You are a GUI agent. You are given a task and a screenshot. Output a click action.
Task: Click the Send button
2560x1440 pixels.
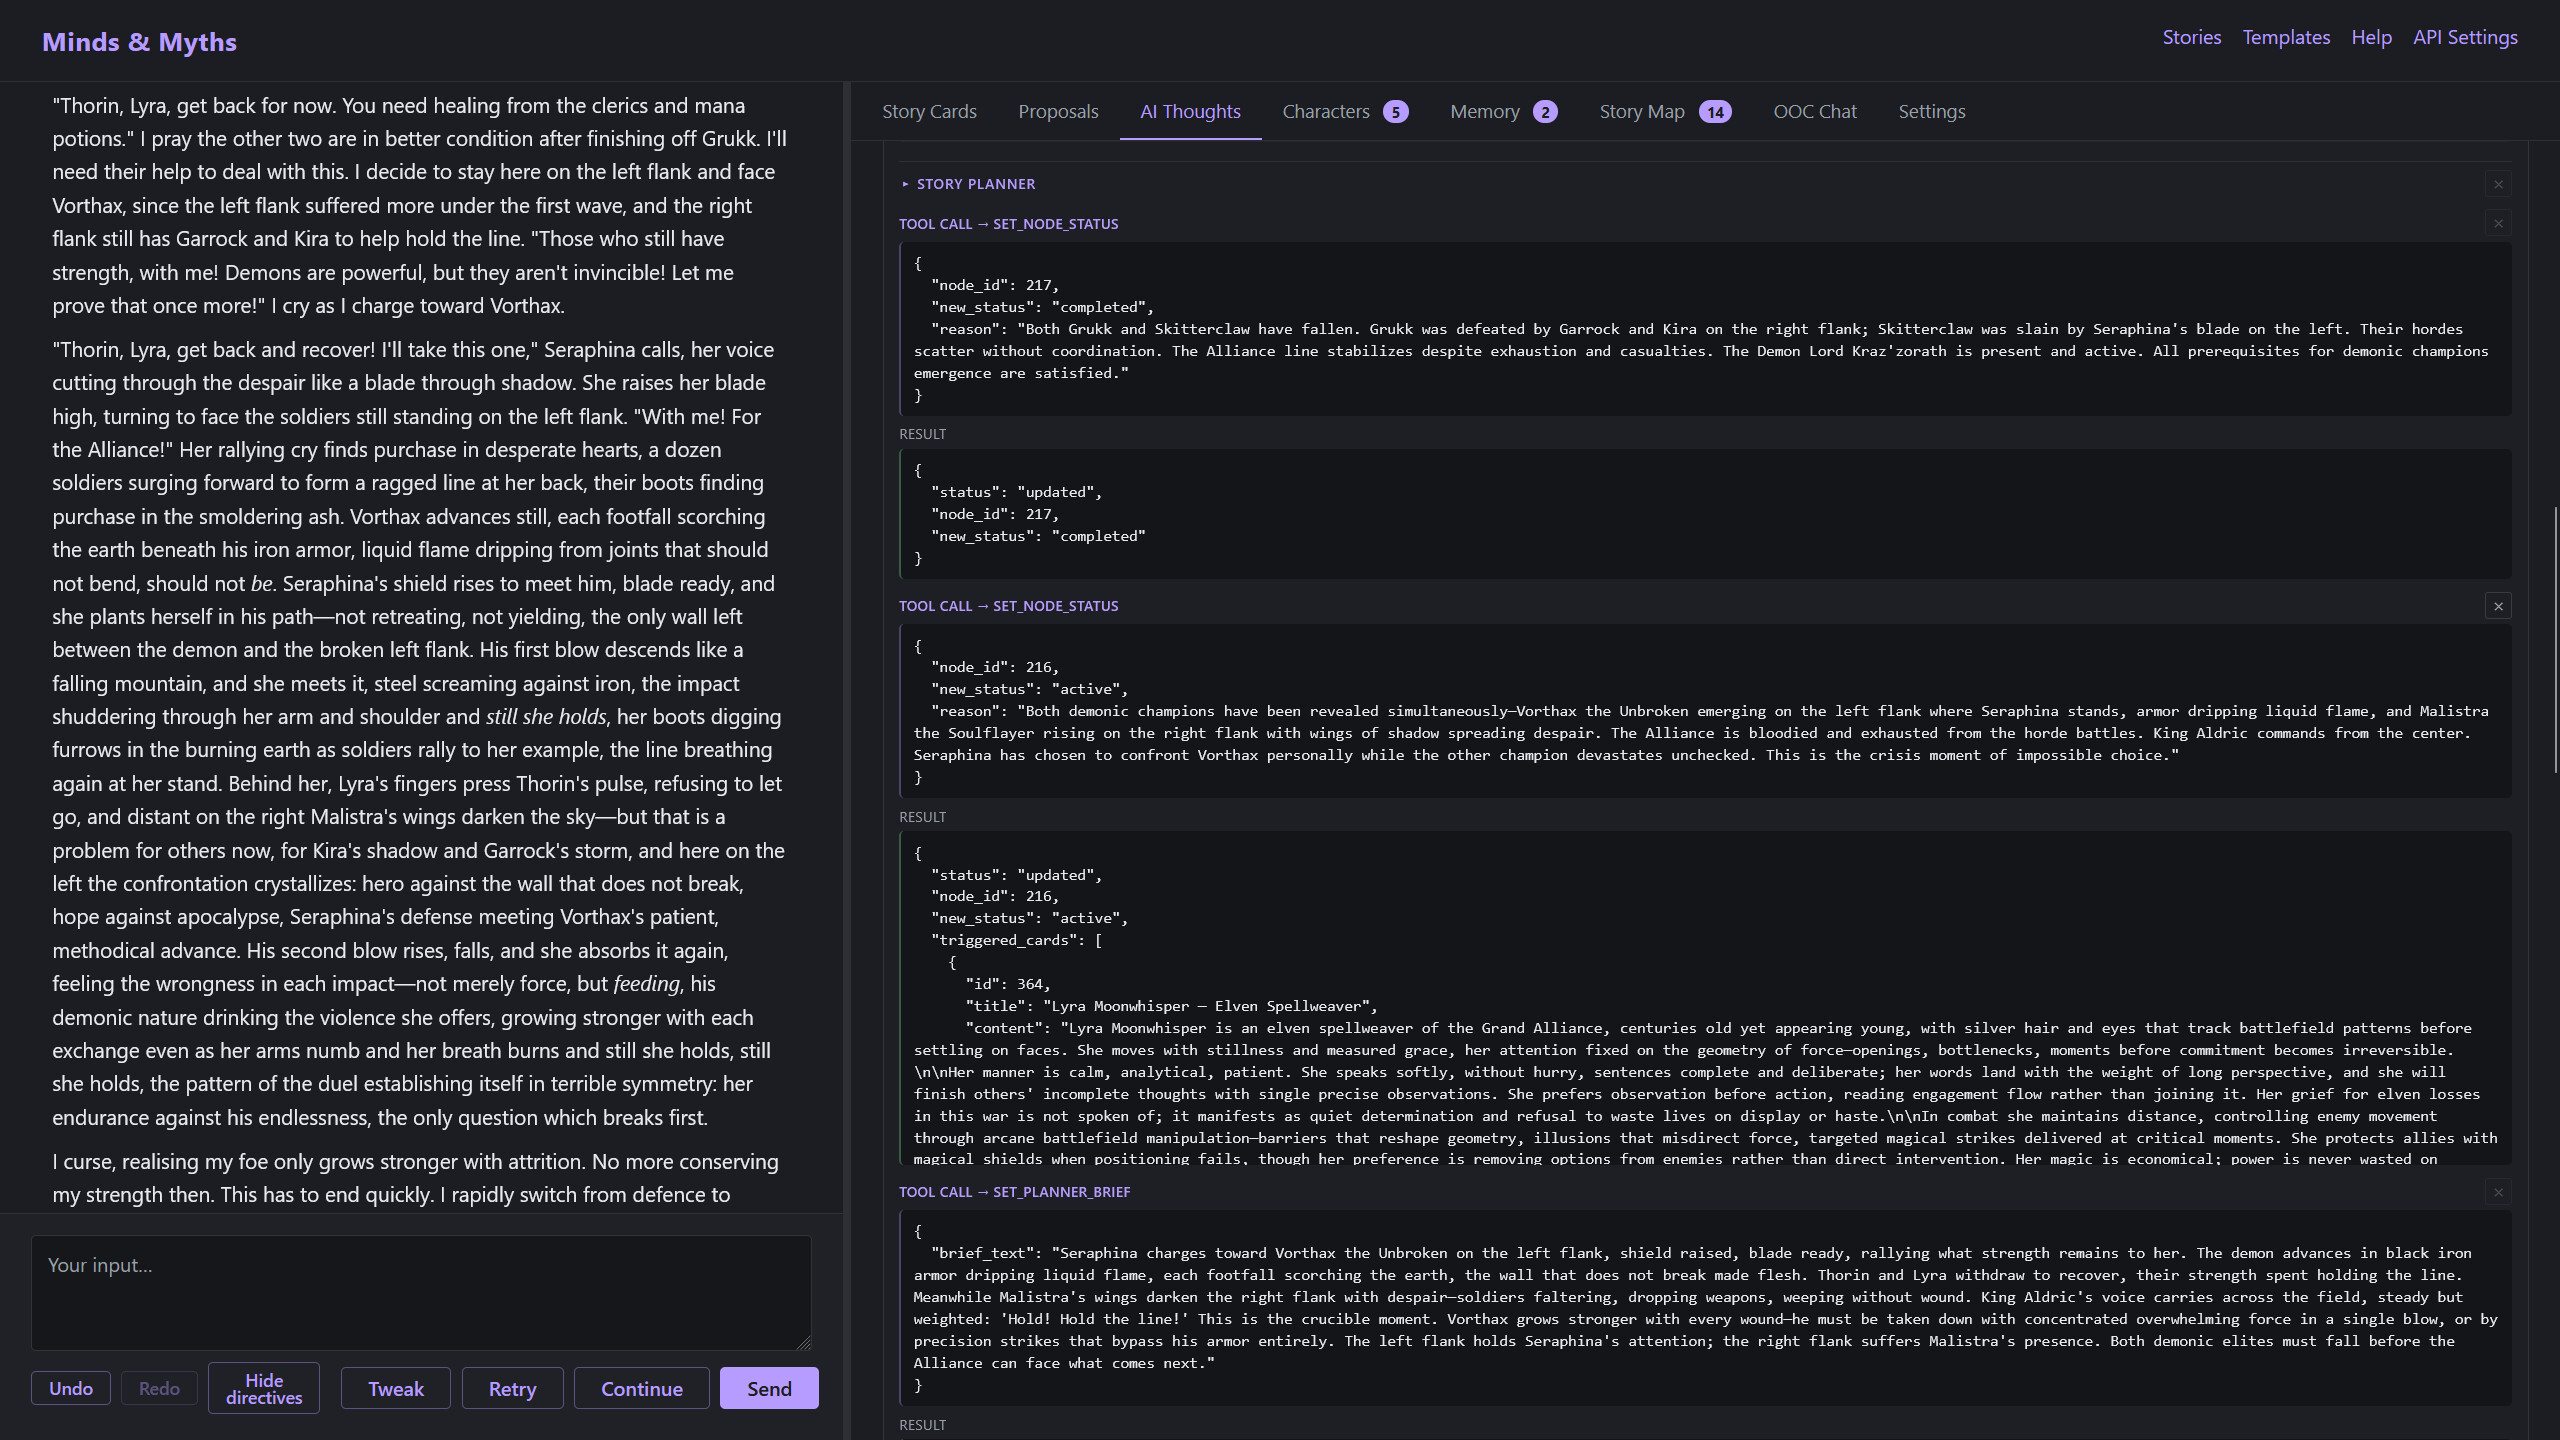(x=769, y=1388)
